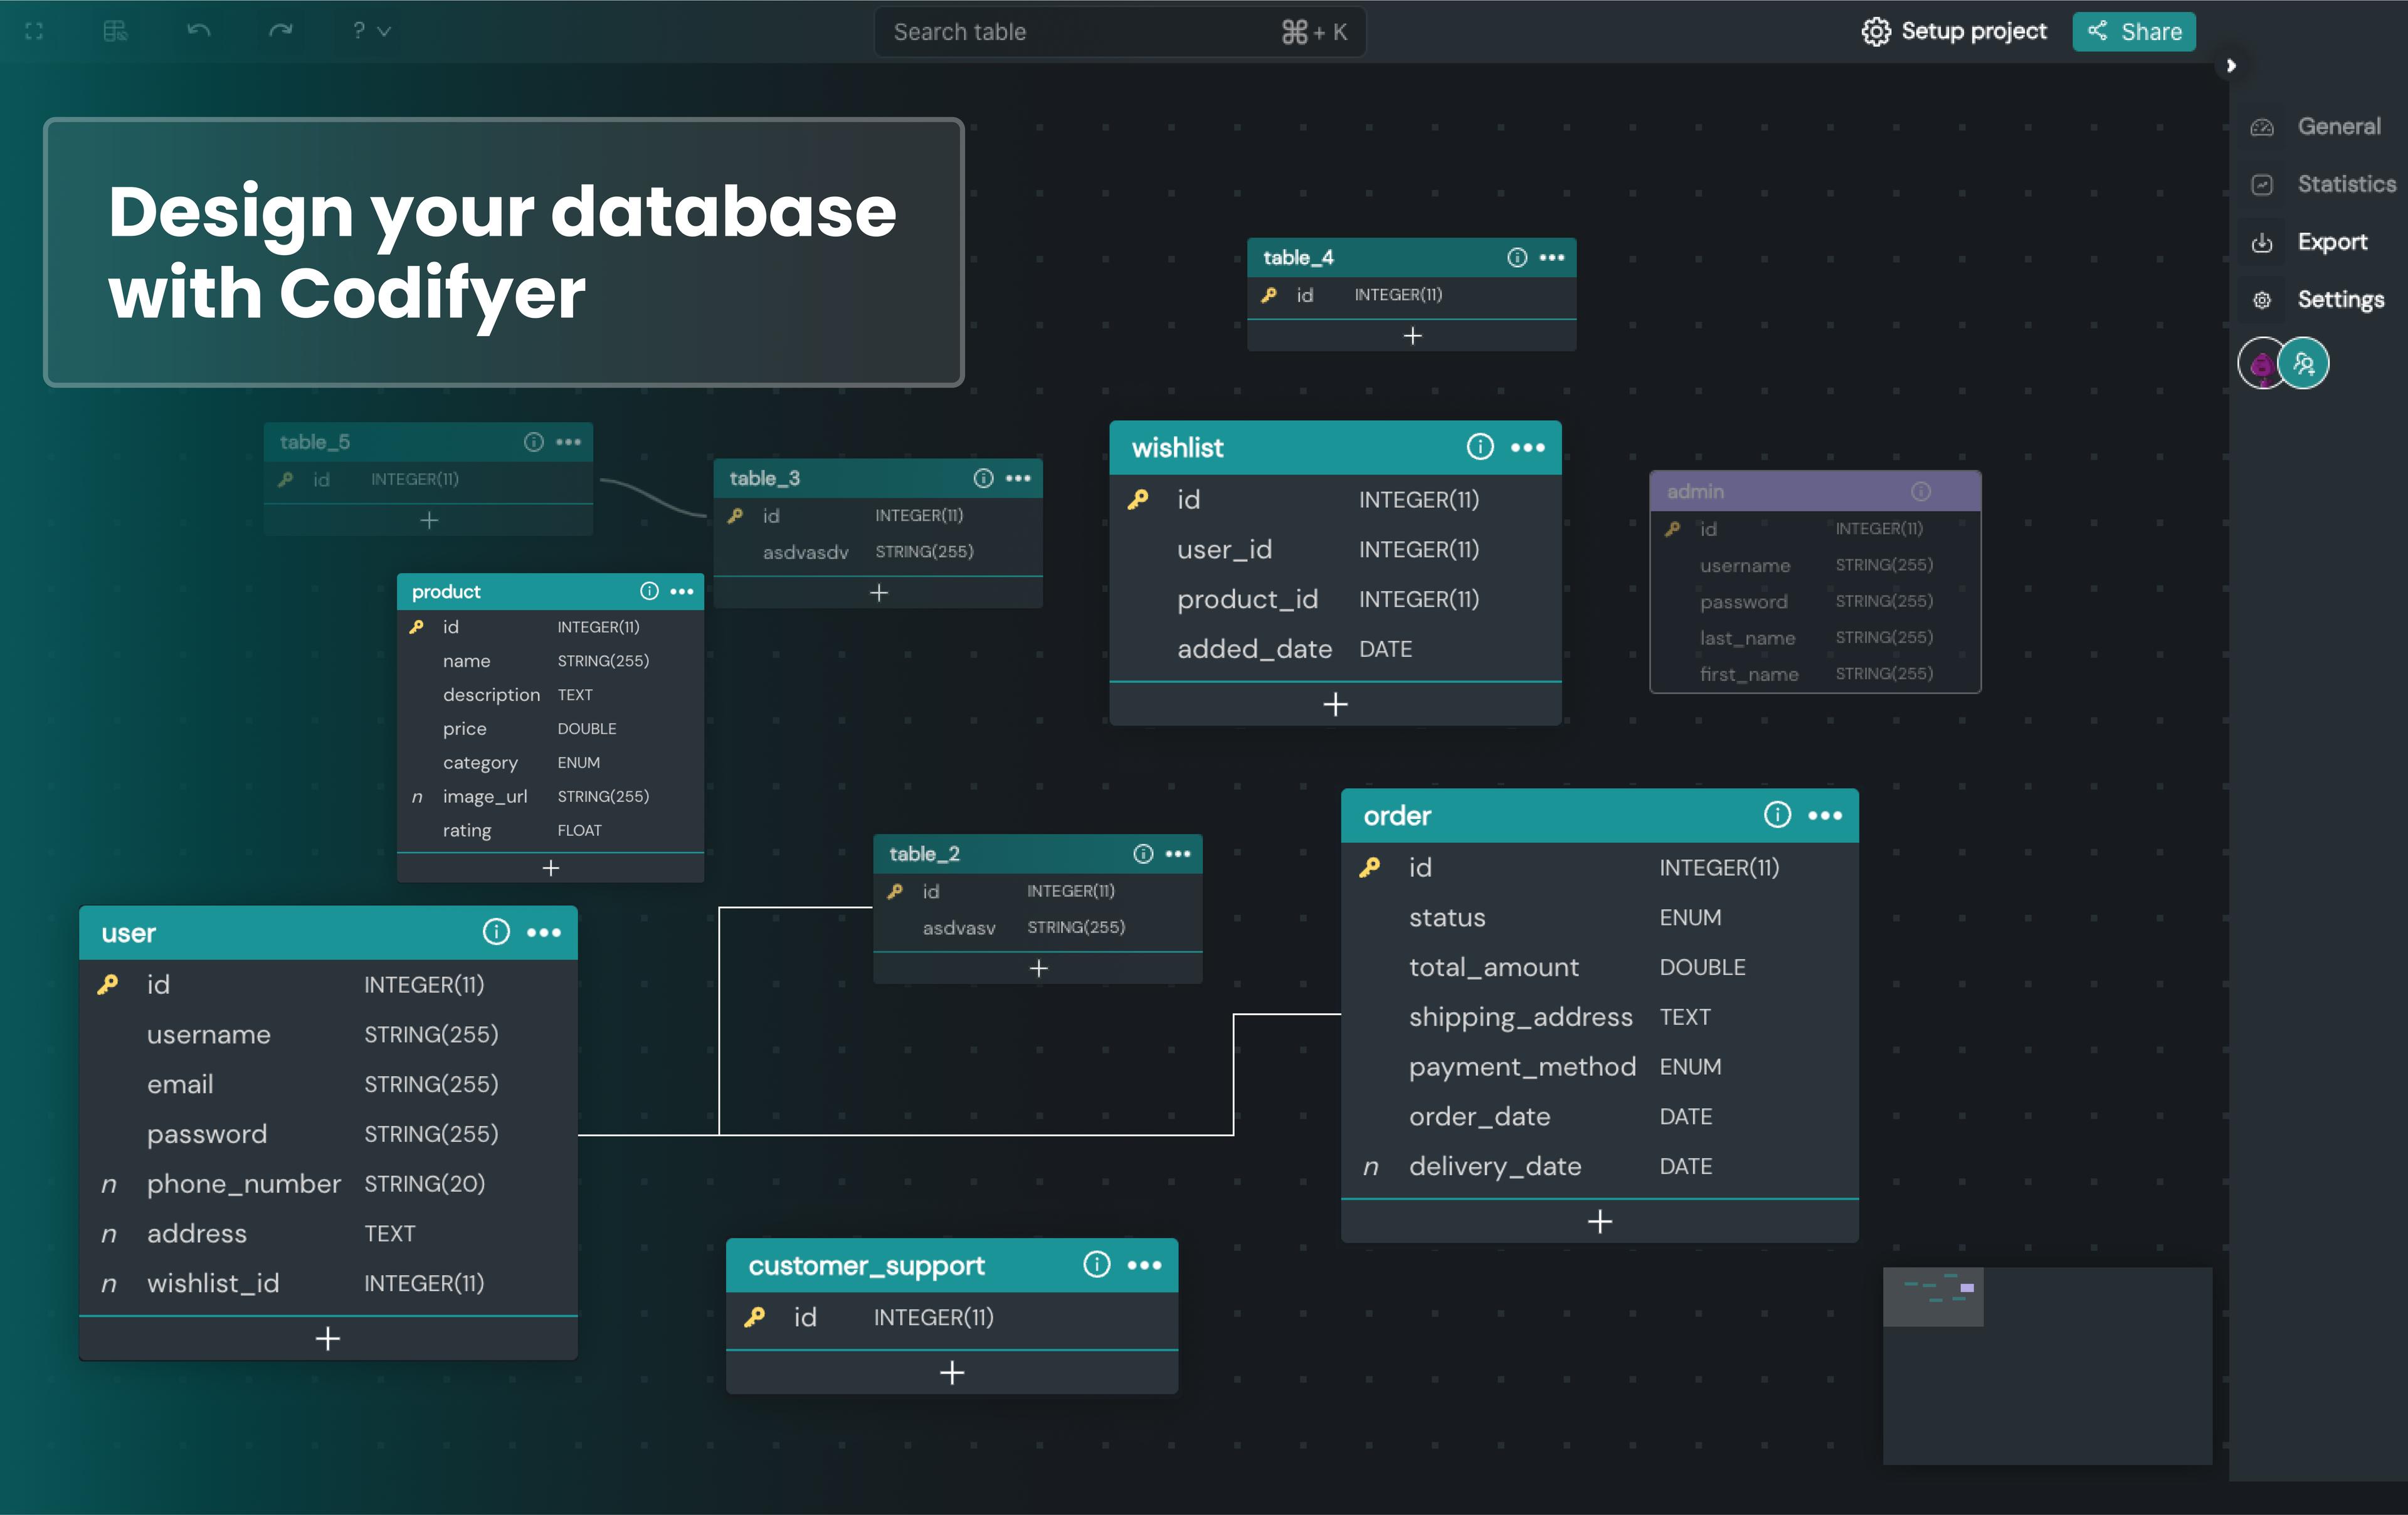Add a column to the user table

pyautogui.click(x=328, y=1339)
